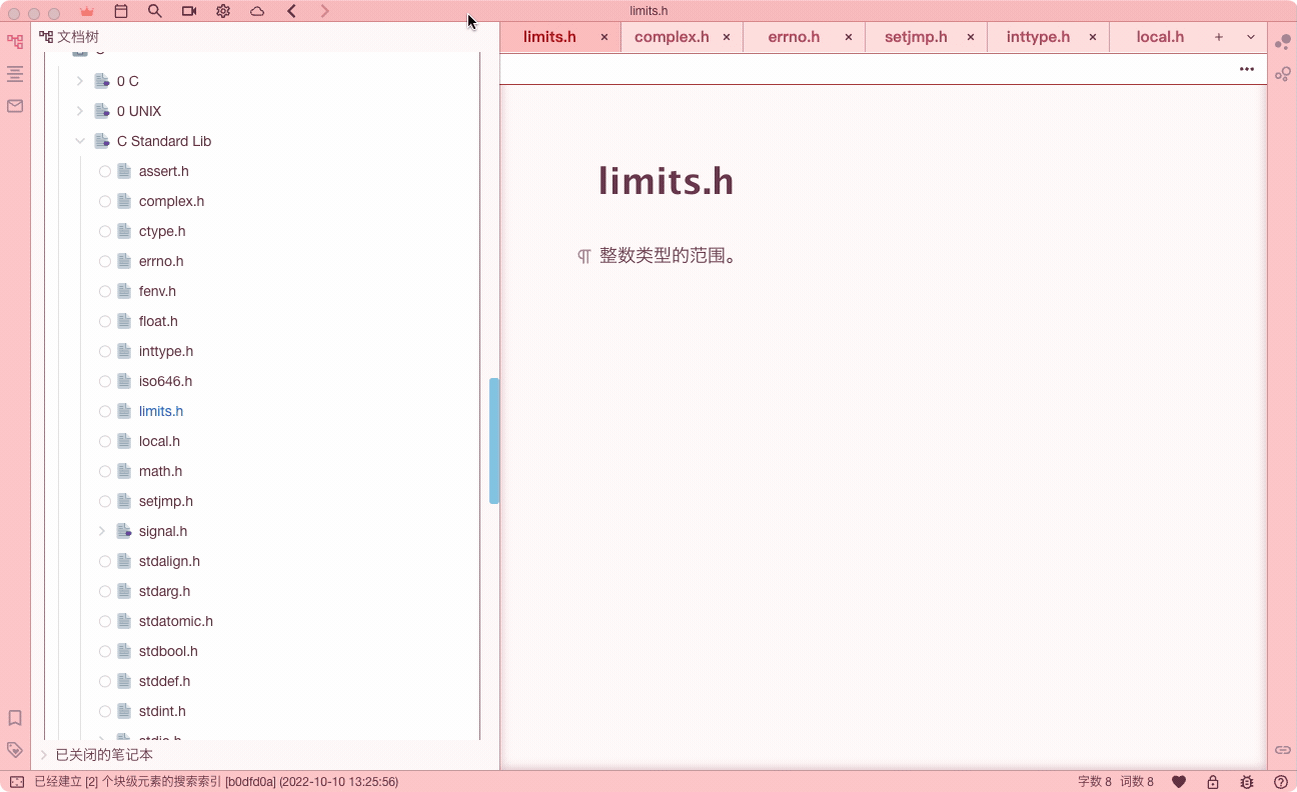The width and height of the screenshot is (1297, 792).
Task: Start screen recording via the camera icon
Action: pyautogui.click(x=189, y=11)
